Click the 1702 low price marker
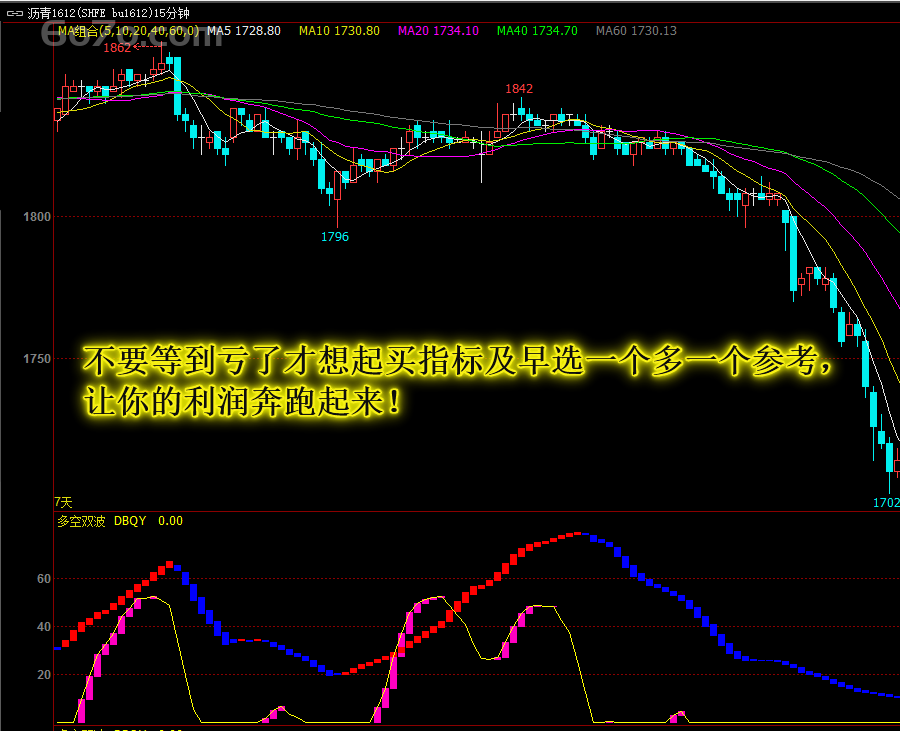 pyautogui.click(x=886, y=503)
